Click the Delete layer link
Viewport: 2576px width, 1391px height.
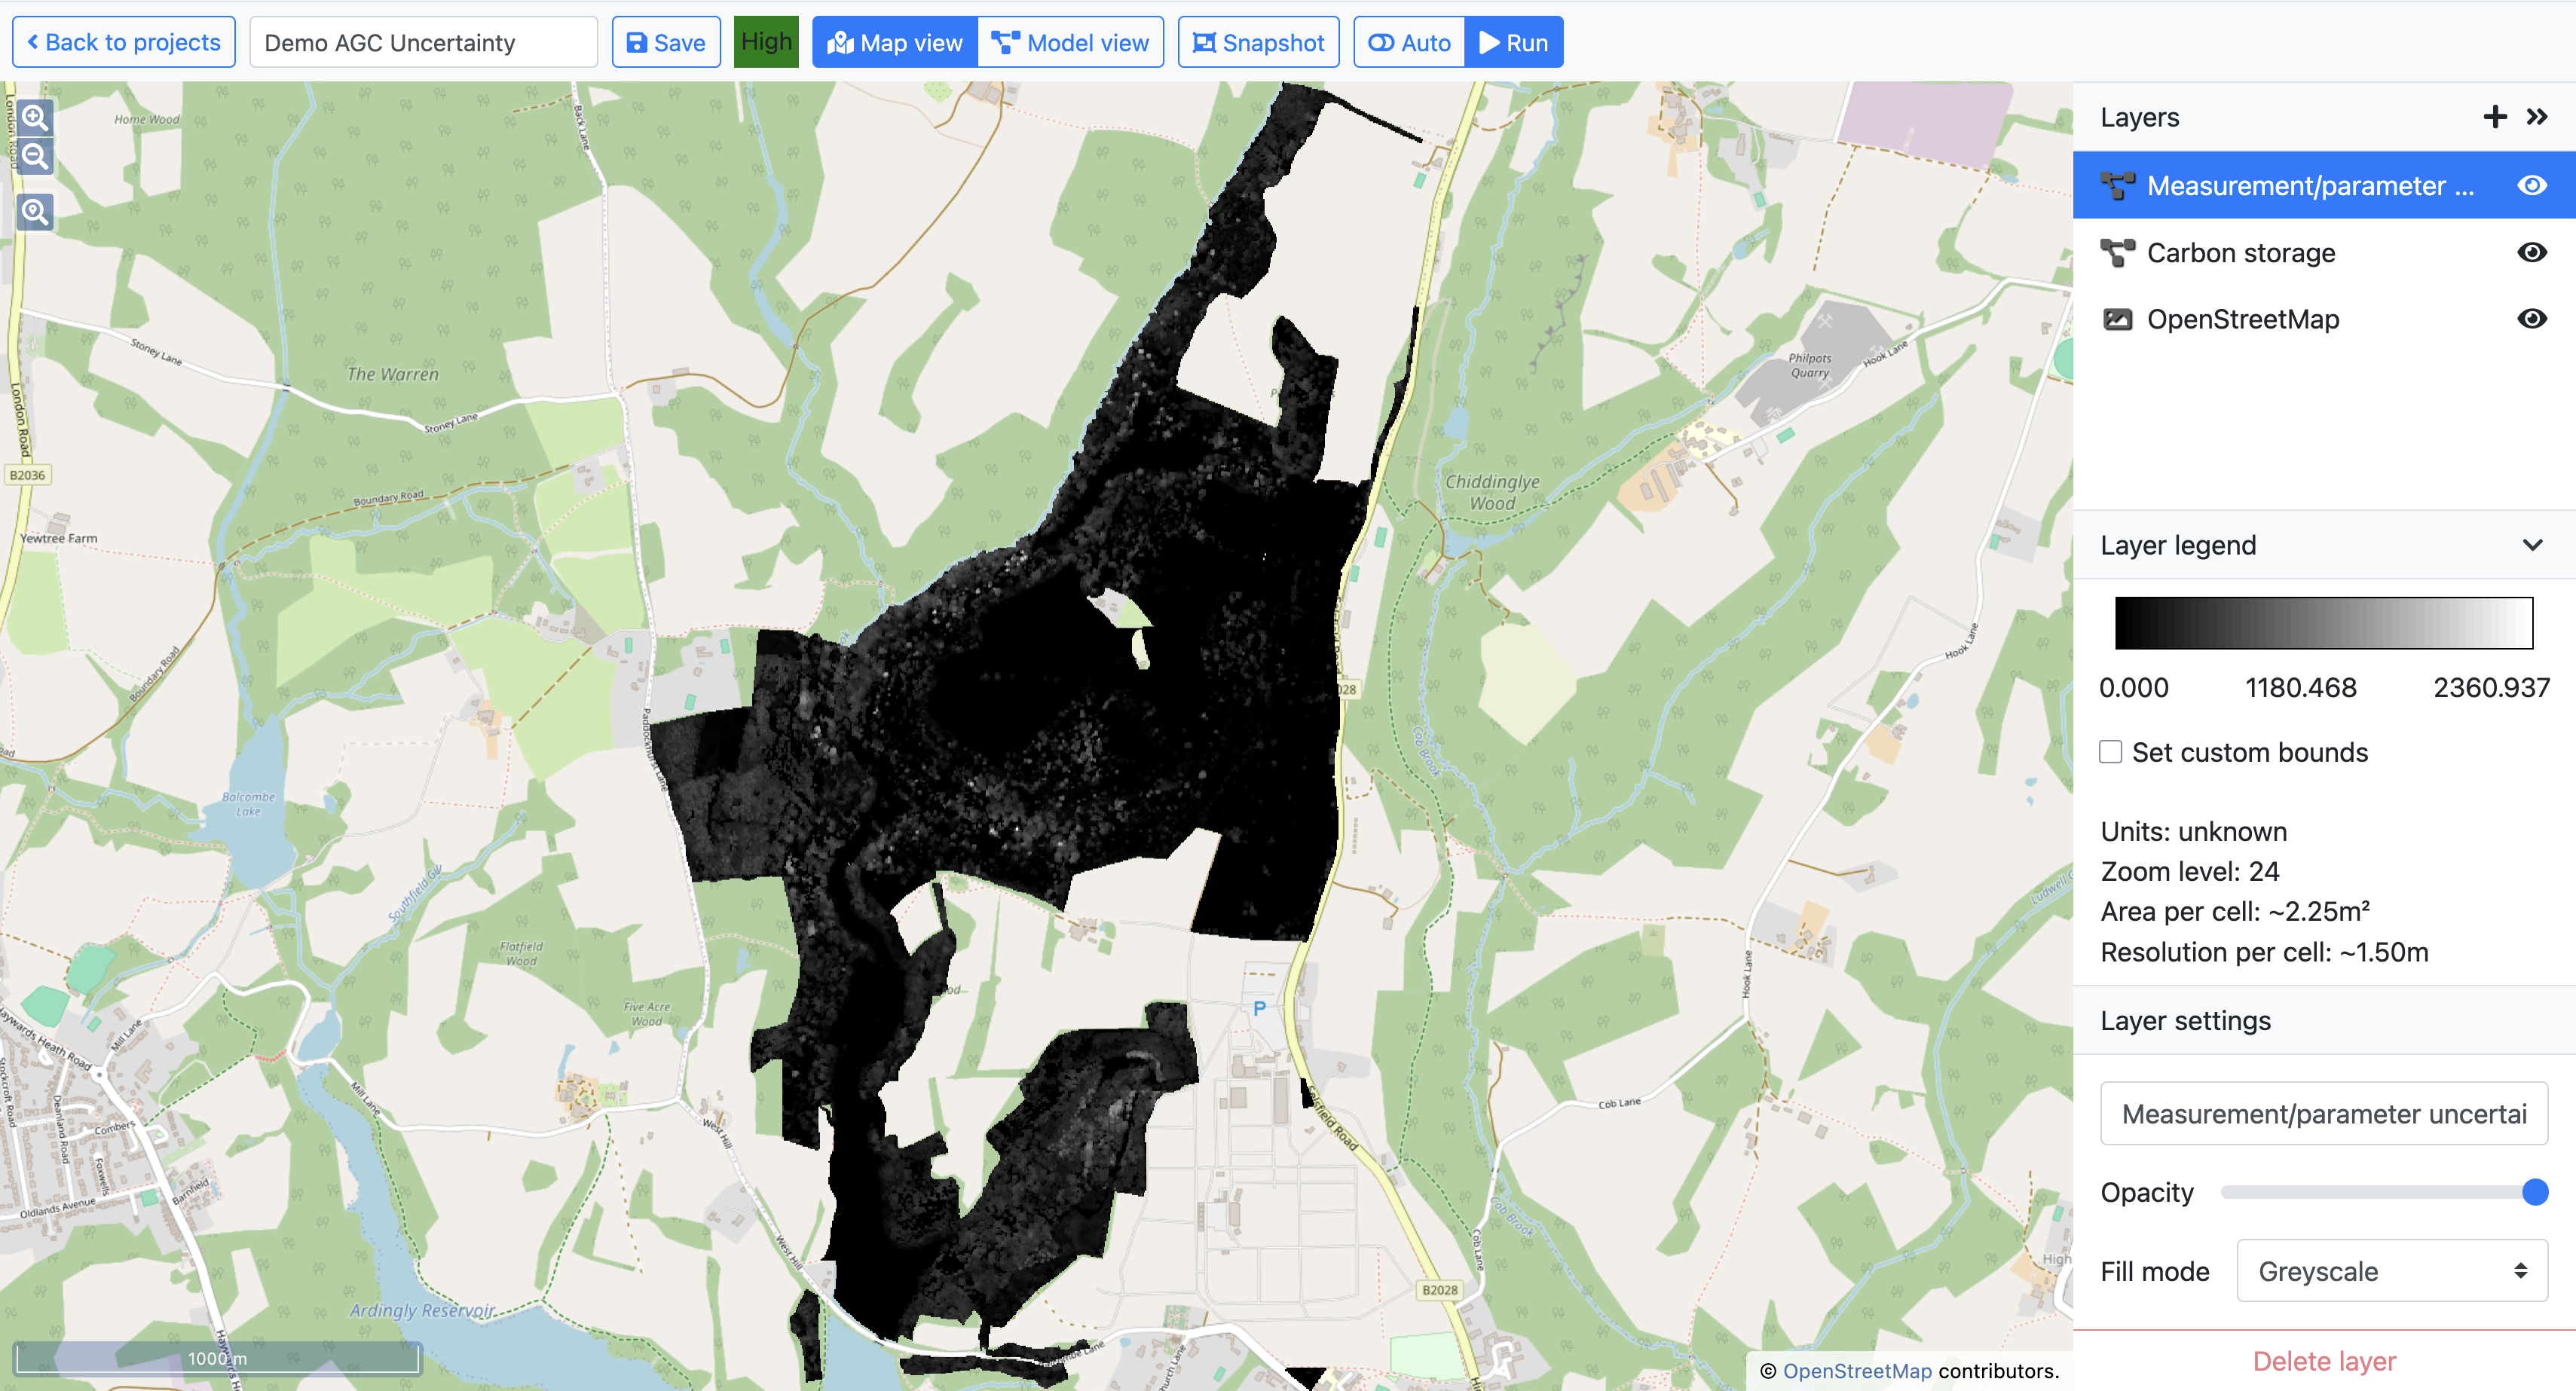tap(2324, 1360)
